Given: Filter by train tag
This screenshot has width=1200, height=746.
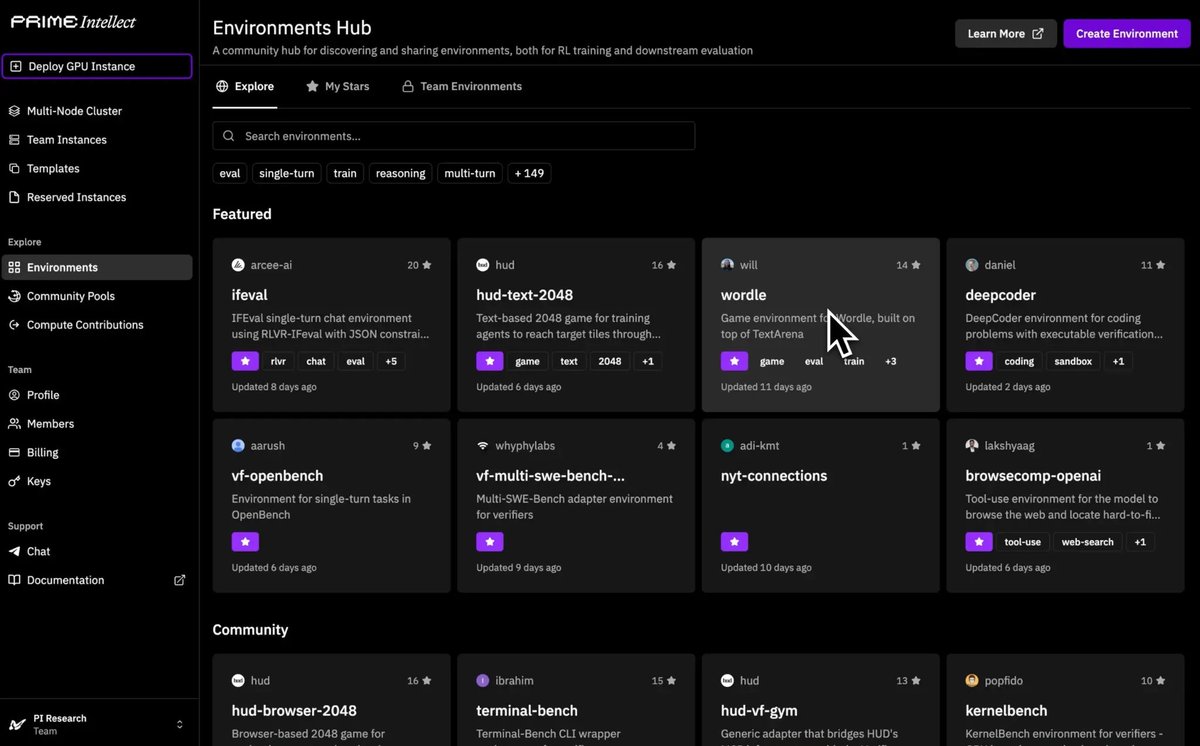Looking at the screenshot, I should (x=345, y=173).
